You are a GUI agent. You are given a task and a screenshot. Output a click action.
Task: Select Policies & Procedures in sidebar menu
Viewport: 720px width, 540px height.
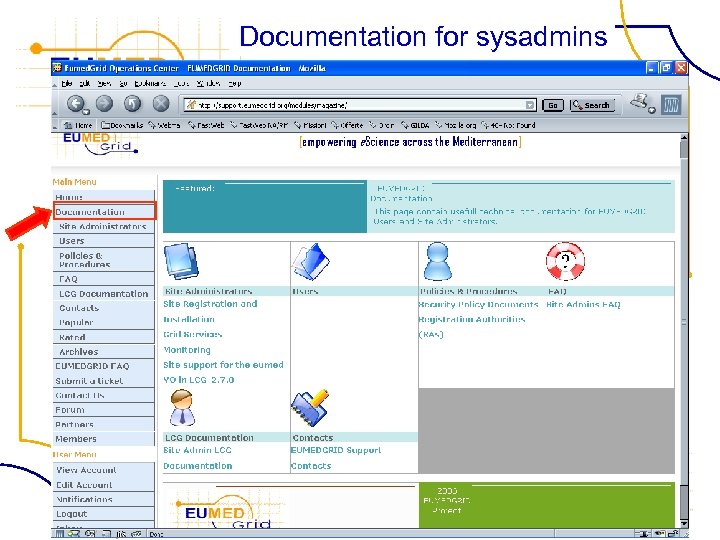click(104, 260)
